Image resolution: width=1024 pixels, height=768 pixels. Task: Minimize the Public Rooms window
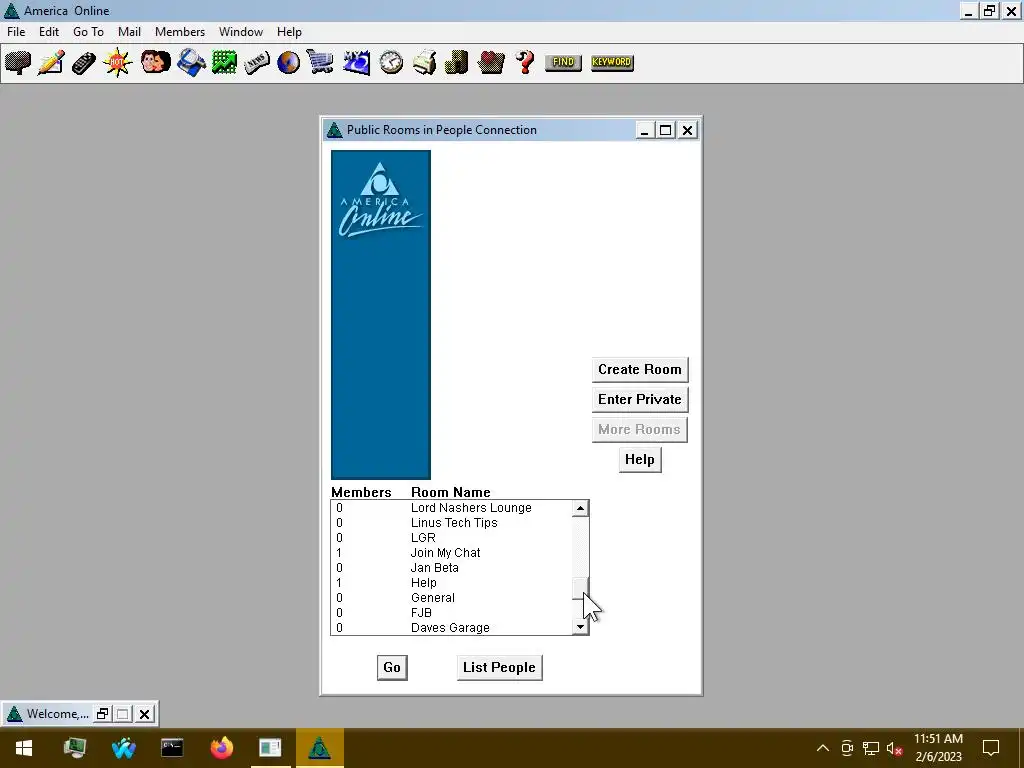click(x=645, y=130)
